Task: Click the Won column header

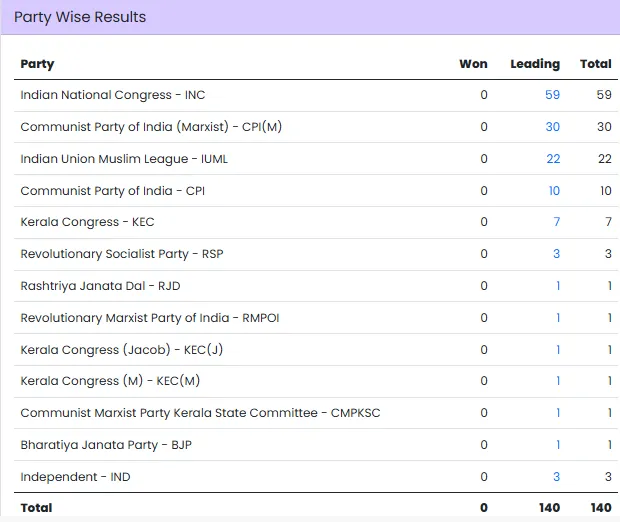Action: tap(473, 64)
